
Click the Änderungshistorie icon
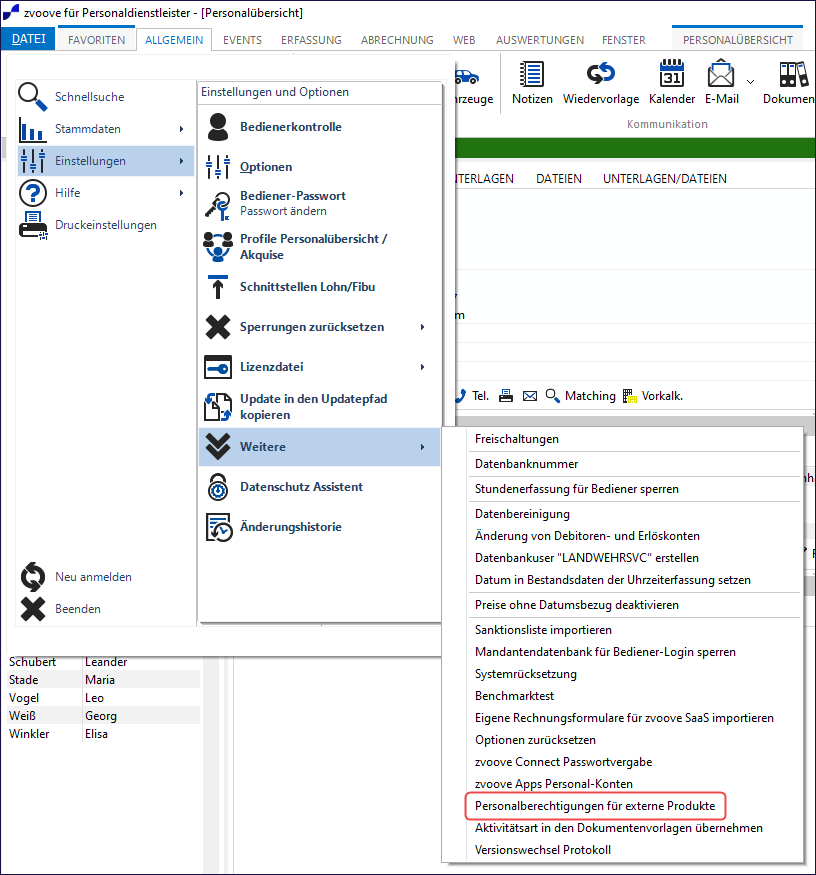pyautogui.click(x=219, y=527)
